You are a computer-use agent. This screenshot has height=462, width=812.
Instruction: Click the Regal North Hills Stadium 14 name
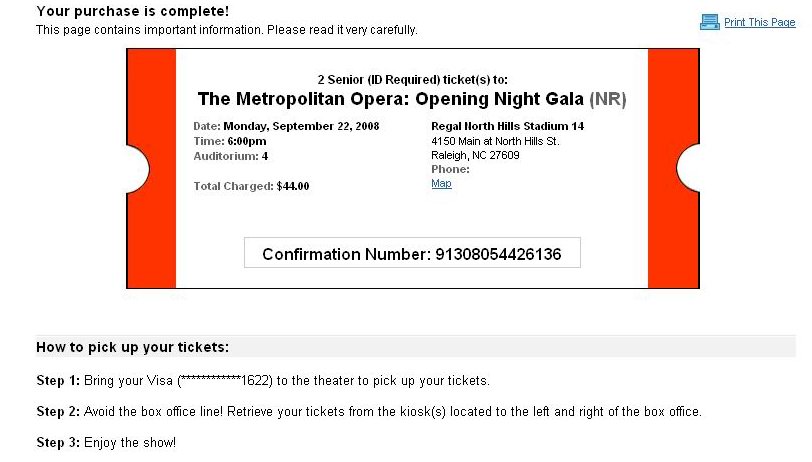click(x=508, y=126)
